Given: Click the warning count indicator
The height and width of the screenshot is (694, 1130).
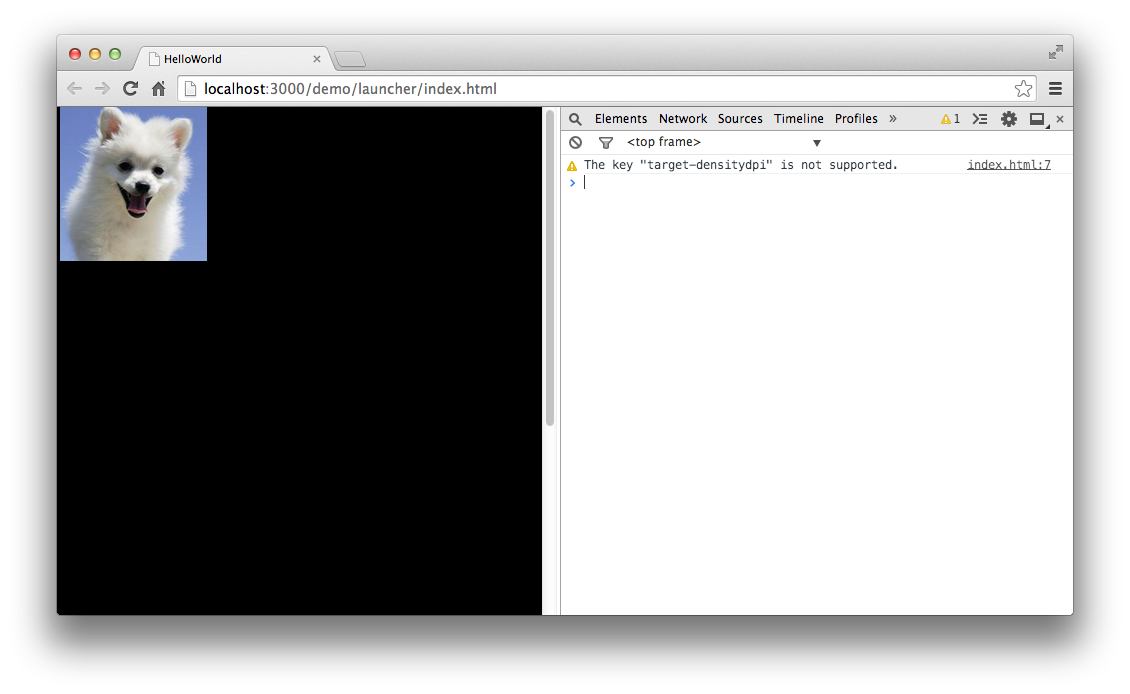Looking at the screenshot, I should click(950, 119).
